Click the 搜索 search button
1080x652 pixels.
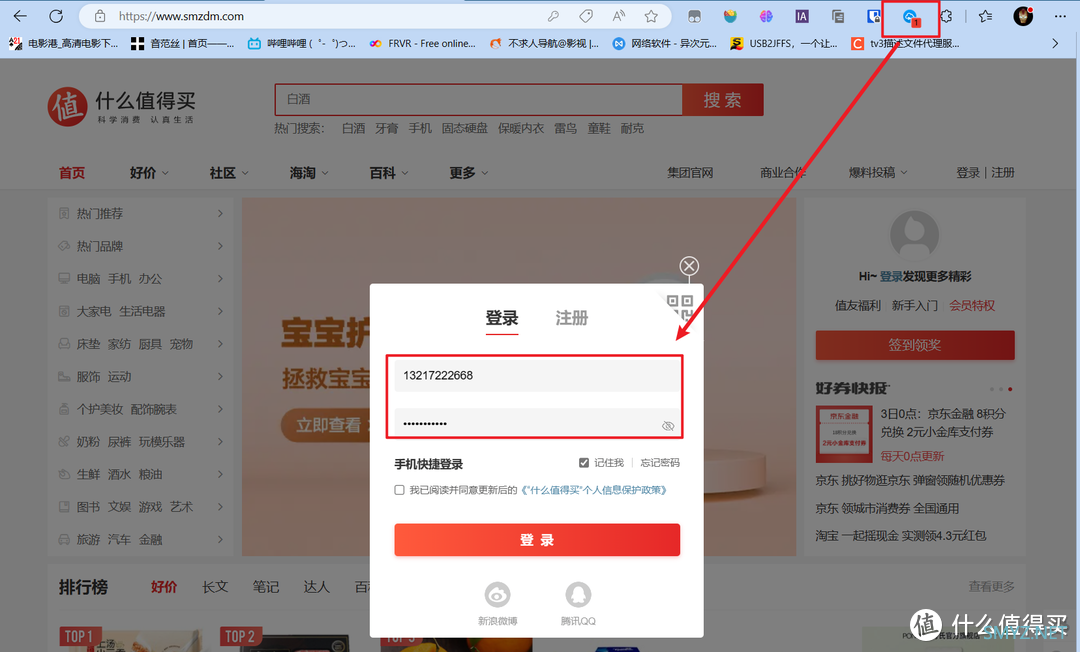click(723, 100)
